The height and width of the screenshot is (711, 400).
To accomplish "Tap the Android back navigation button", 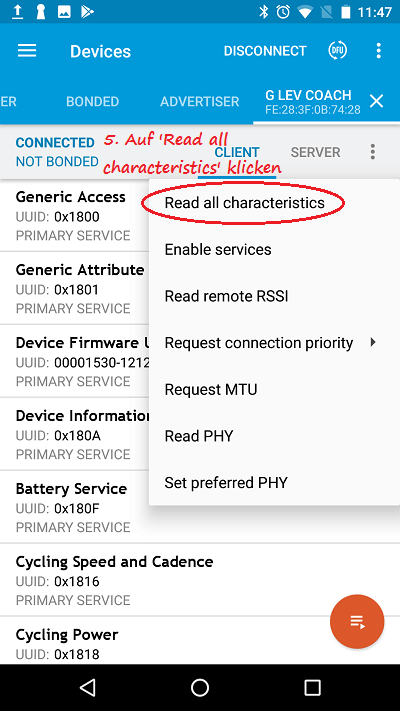I will (88, 687).
